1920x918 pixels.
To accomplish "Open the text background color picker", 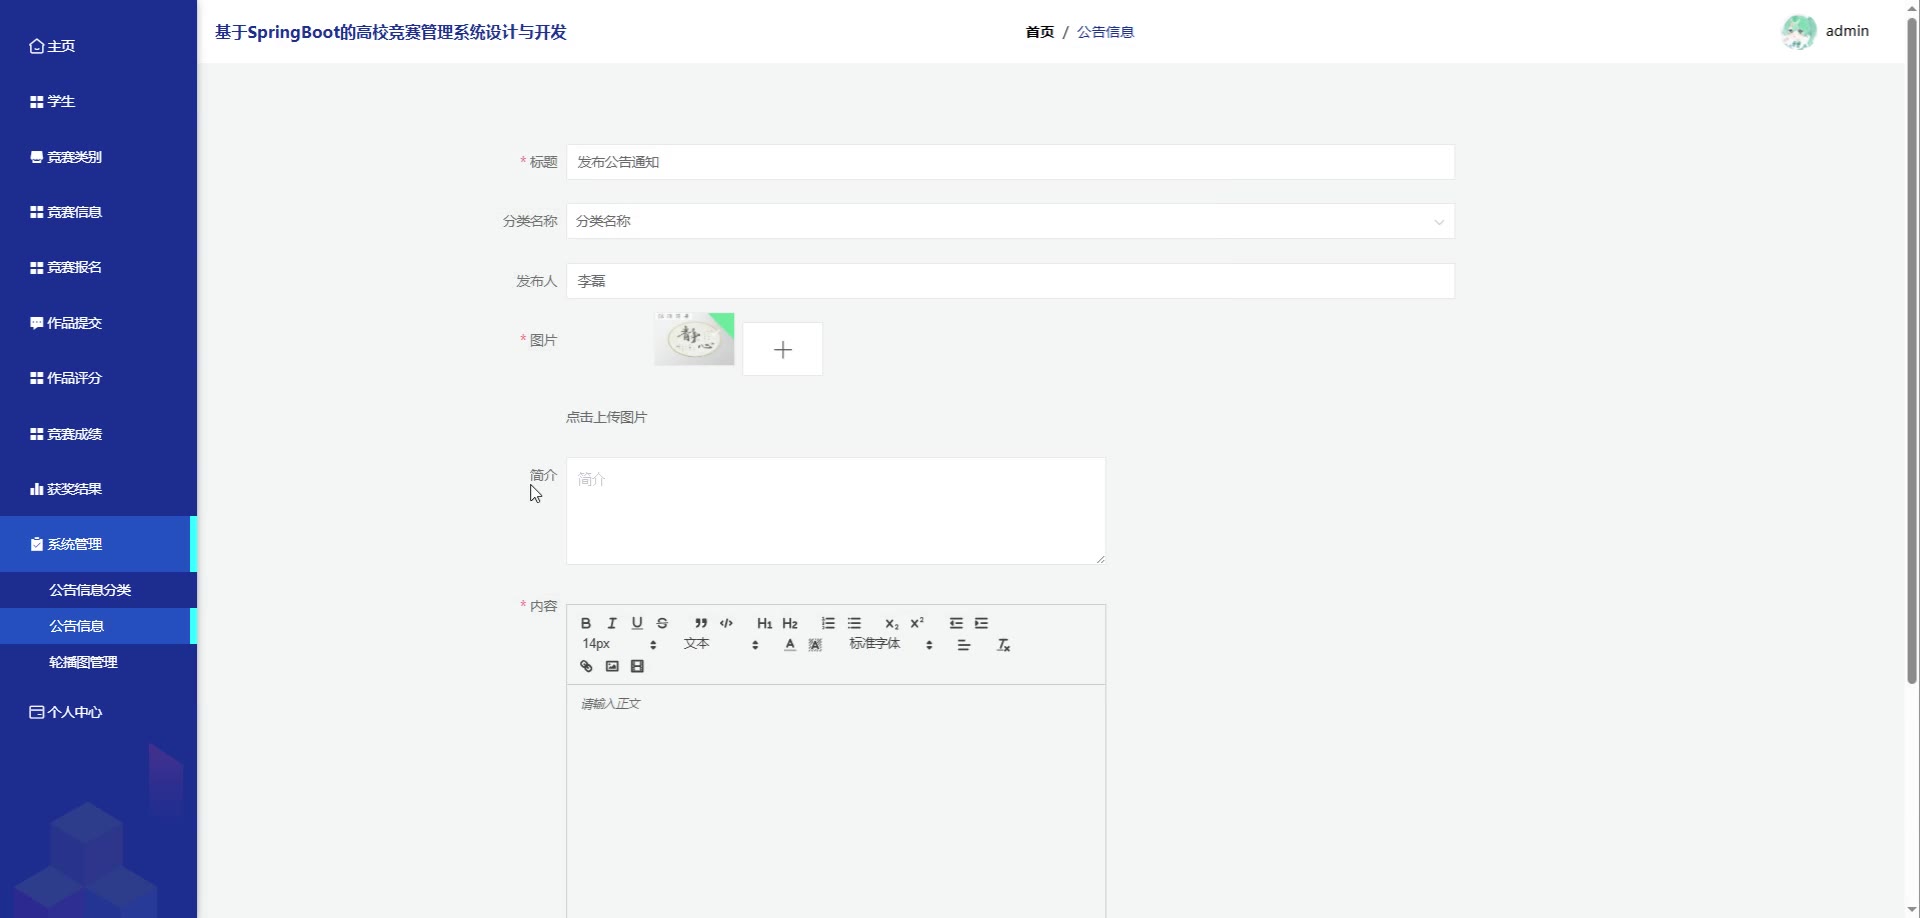I will 815,645.
